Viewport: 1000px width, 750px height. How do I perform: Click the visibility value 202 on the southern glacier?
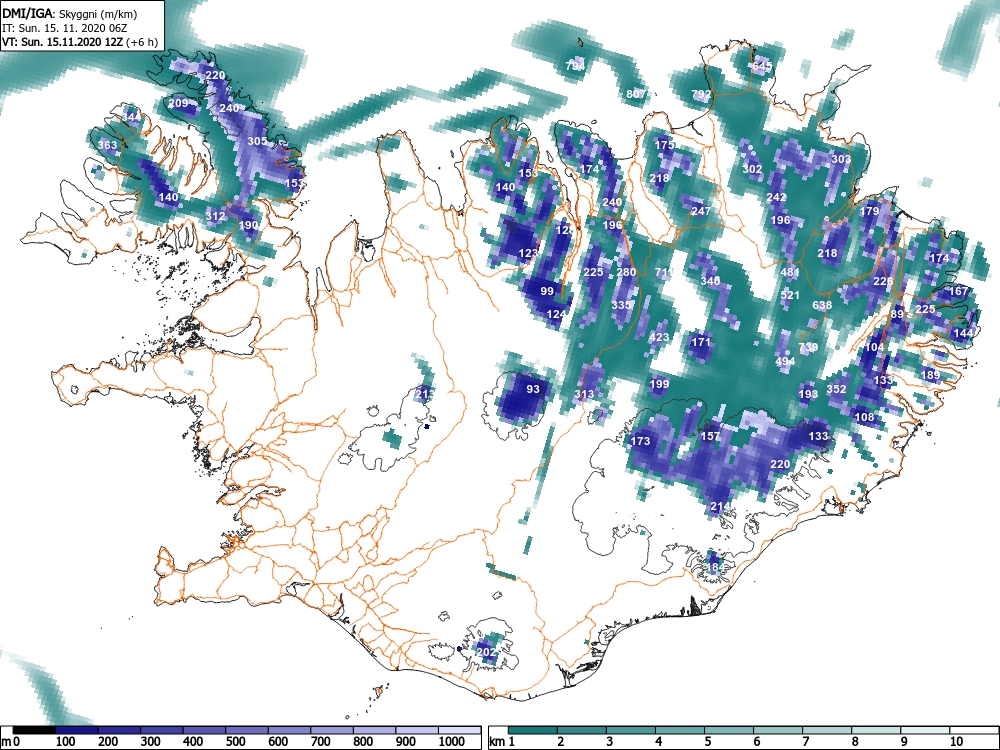click(x=486, y=652)
